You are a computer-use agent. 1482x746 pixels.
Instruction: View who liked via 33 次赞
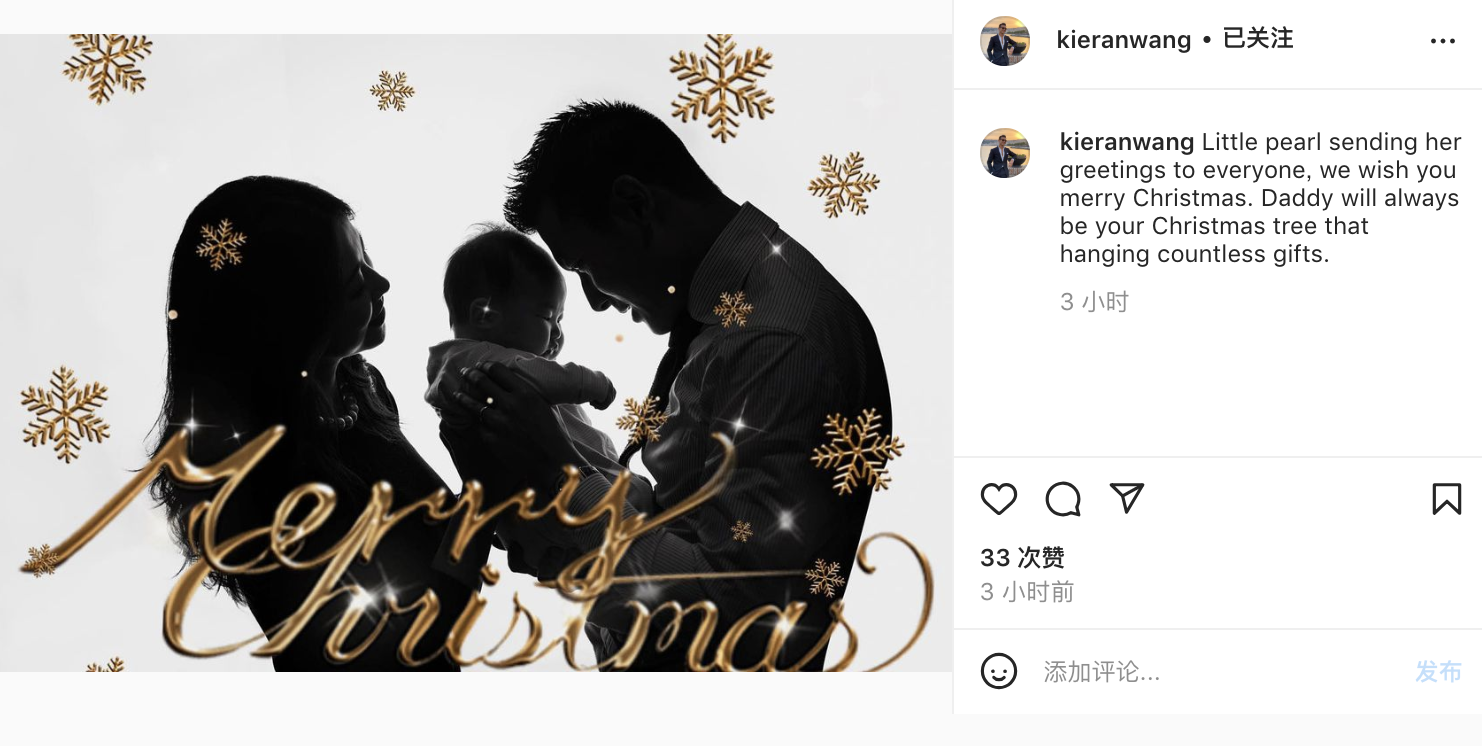[x=1022, y=557]
